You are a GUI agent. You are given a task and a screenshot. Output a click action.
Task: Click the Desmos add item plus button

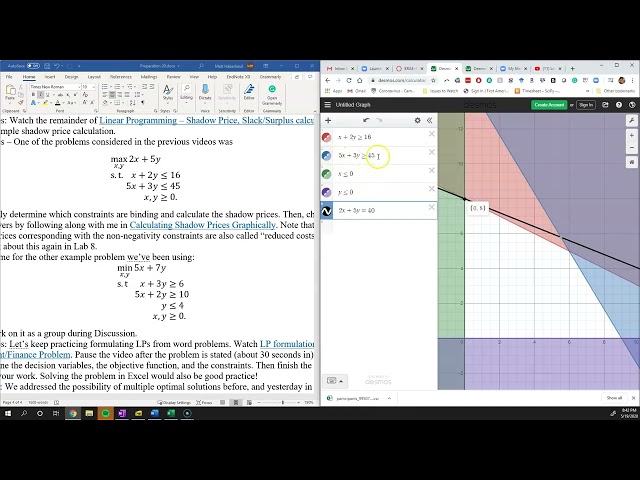[328, 120]
